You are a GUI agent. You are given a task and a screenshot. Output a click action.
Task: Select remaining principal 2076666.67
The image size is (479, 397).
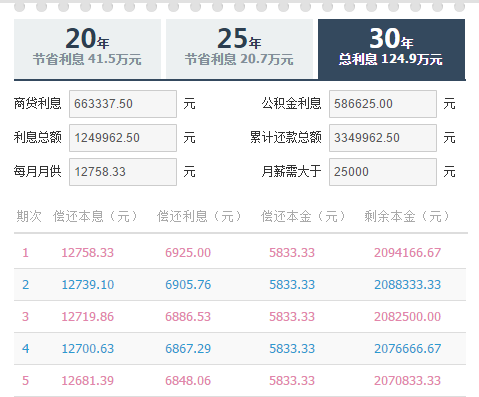coord(407,349)
